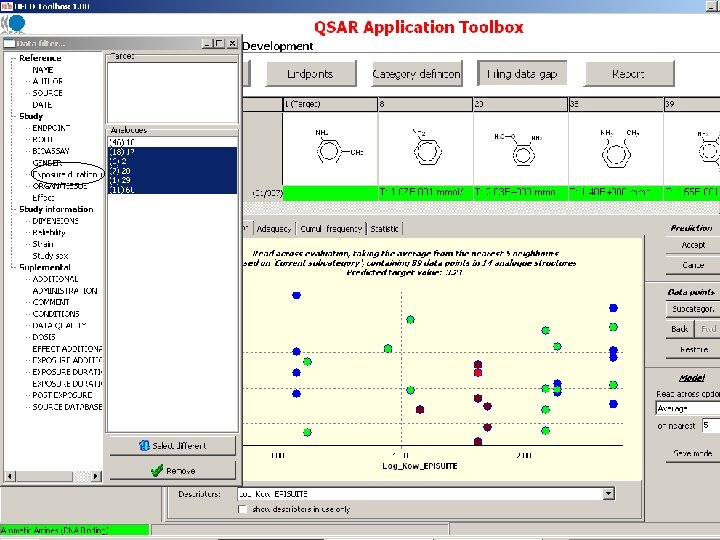720x540 pixels.
Task: Click the Save model button
Action: pyautogui.click(x=693, y=453)
